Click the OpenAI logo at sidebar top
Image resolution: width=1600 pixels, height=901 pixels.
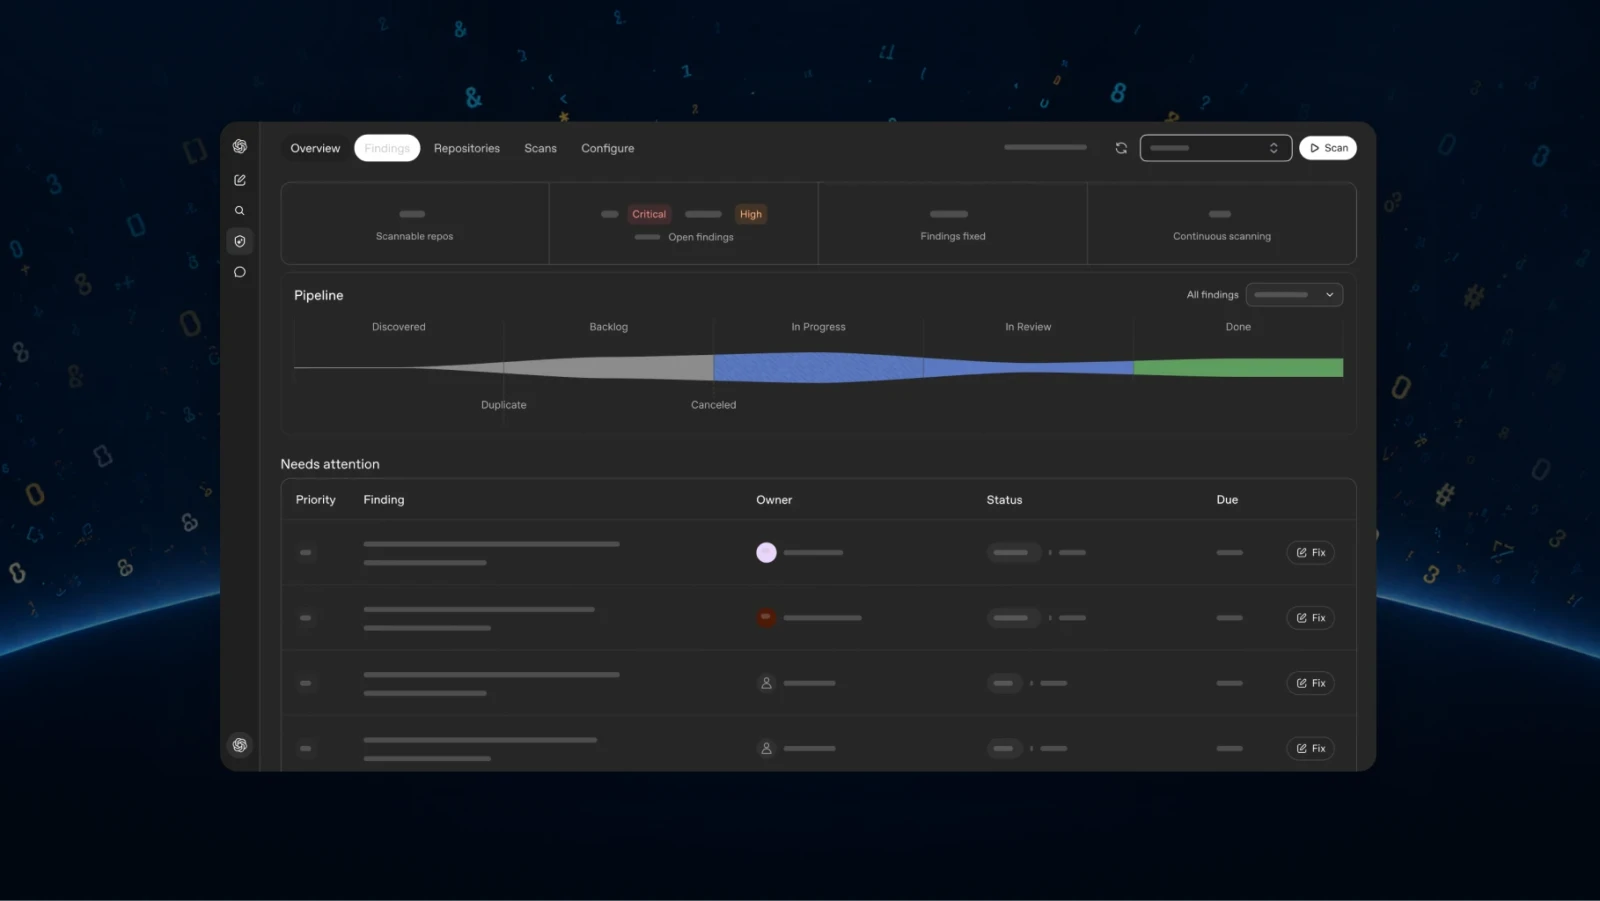point(240,146)
